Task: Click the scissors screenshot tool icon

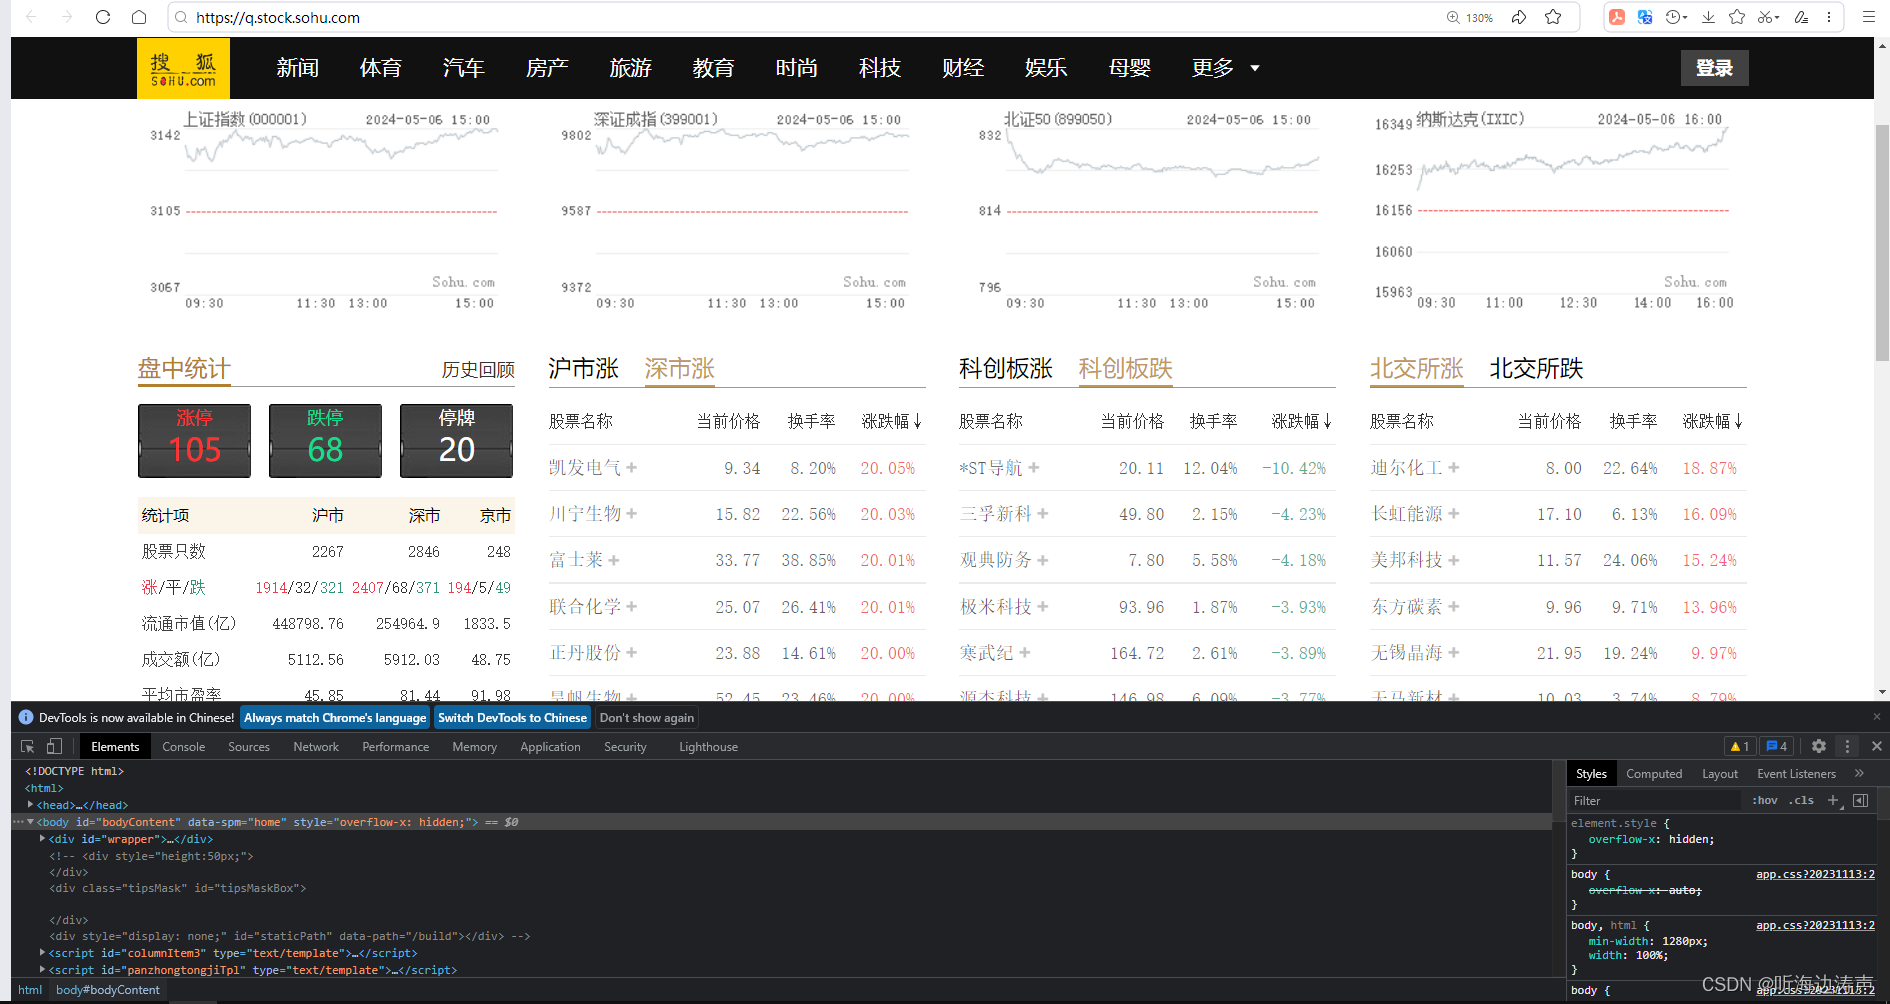Action: pos(1768,17)
